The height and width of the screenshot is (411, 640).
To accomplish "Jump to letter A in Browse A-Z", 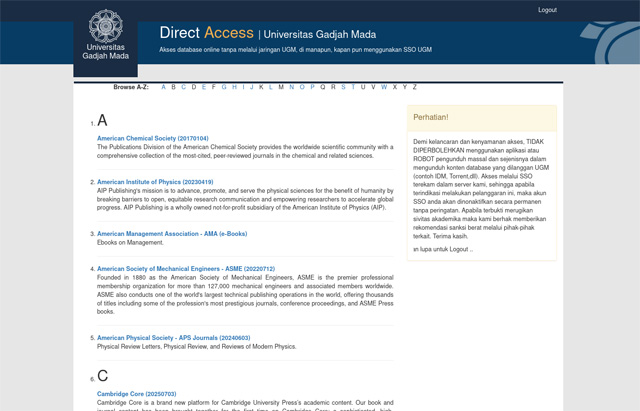I will tap(163, 87).
